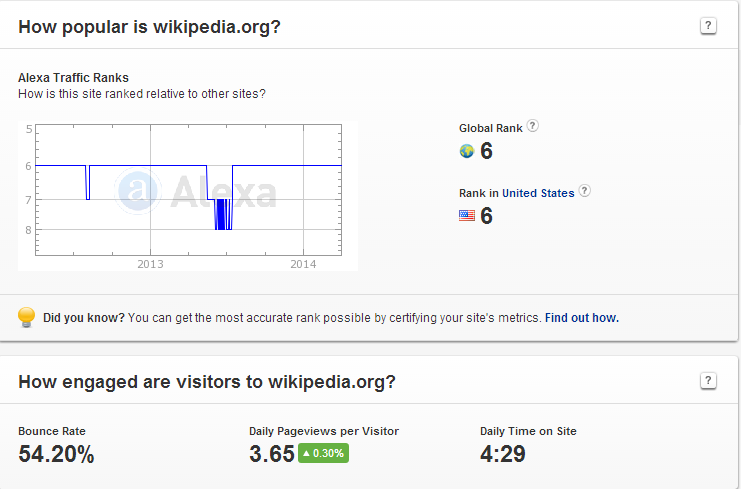The height and width of the screenshot is (489, 741).
Task: Click the green 0.30% change badge
Action: coord(323,453)
